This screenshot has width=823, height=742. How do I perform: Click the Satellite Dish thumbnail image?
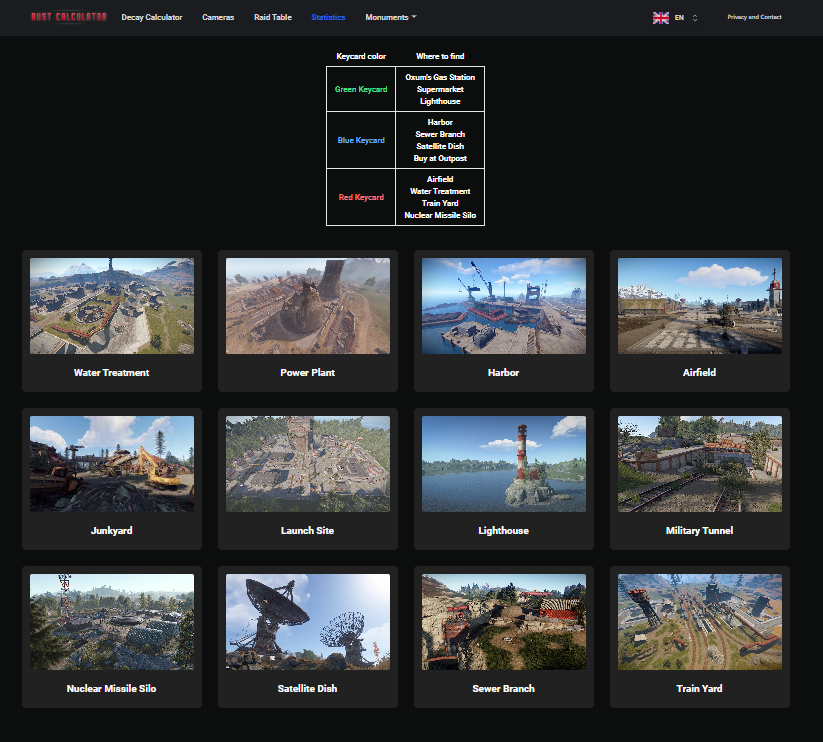click(308, 622)
